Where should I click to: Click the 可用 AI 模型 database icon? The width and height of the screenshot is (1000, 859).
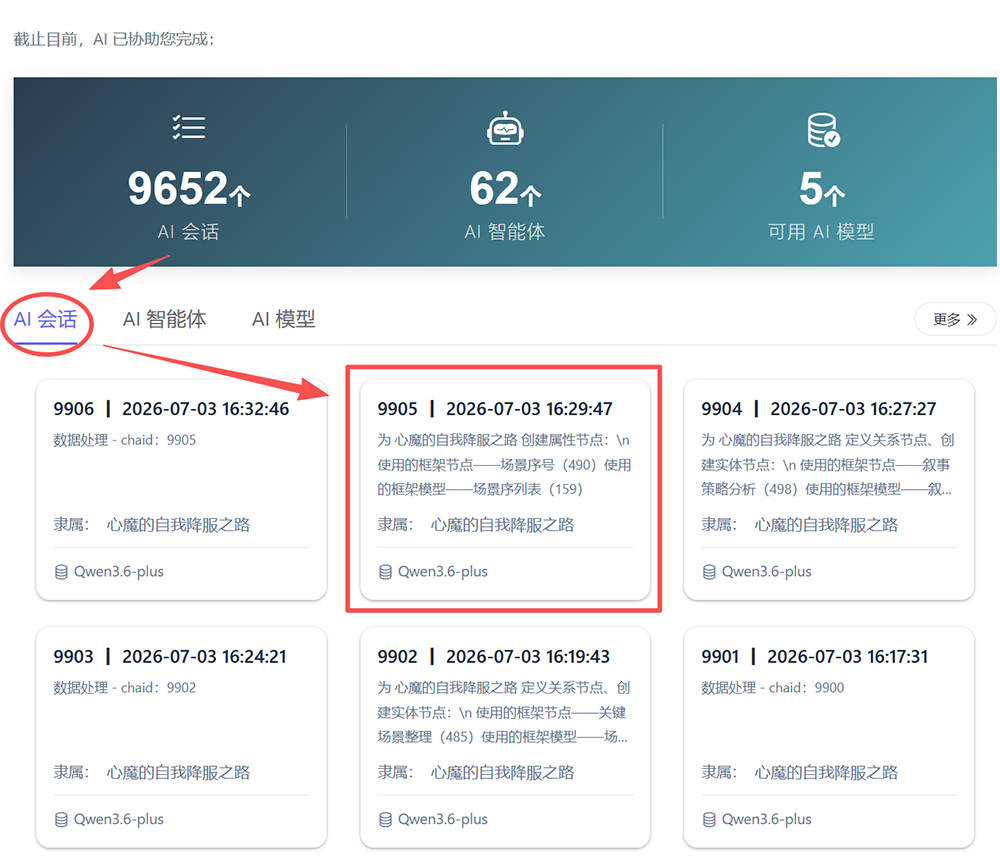[823, 130]
